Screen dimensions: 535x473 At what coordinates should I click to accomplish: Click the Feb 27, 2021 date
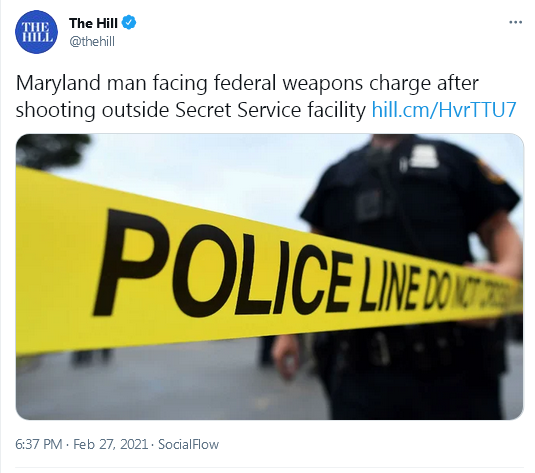tap(111, 444)
